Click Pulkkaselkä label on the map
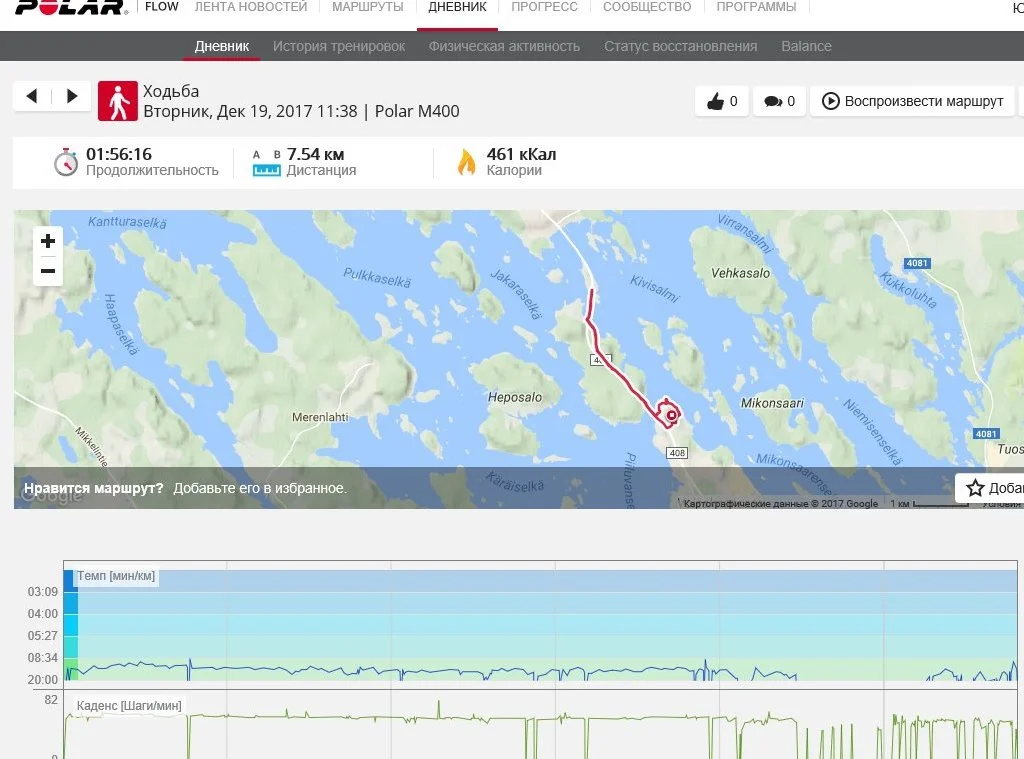This screenshot has height=759, width=1024. [x=377, y=278]
